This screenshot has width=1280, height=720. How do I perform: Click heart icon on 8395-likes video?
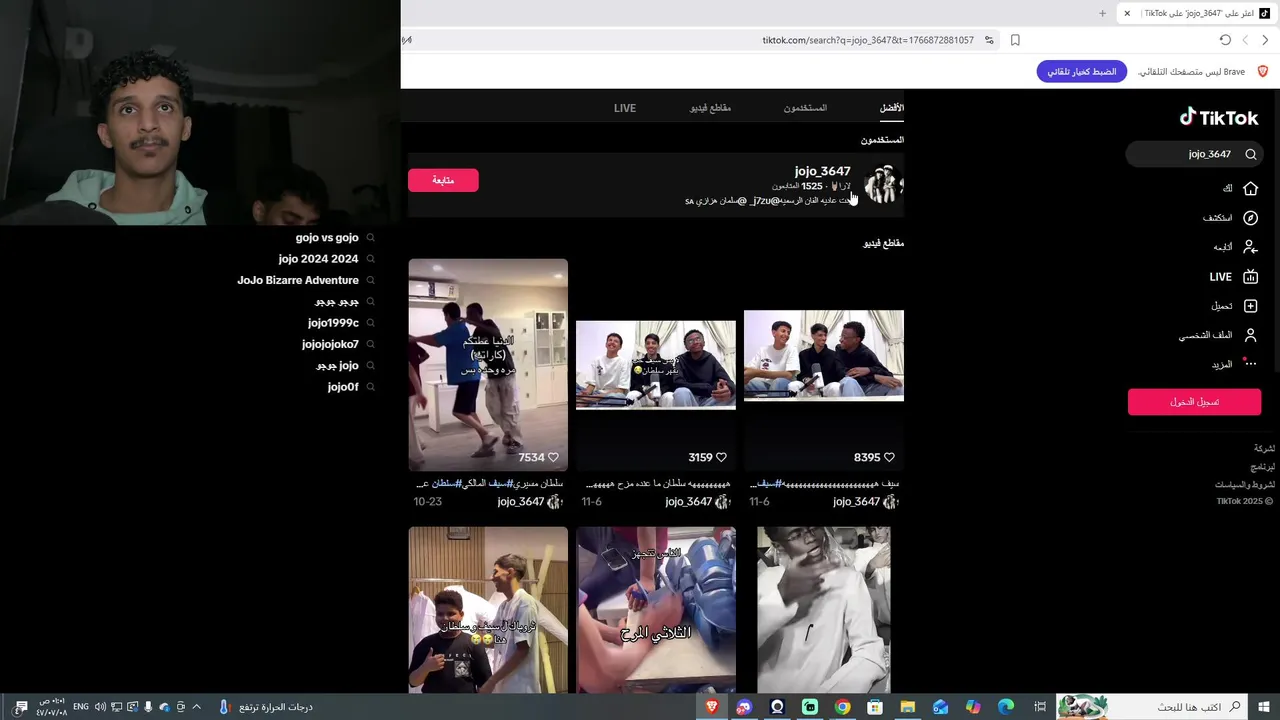tap(889, 457)
